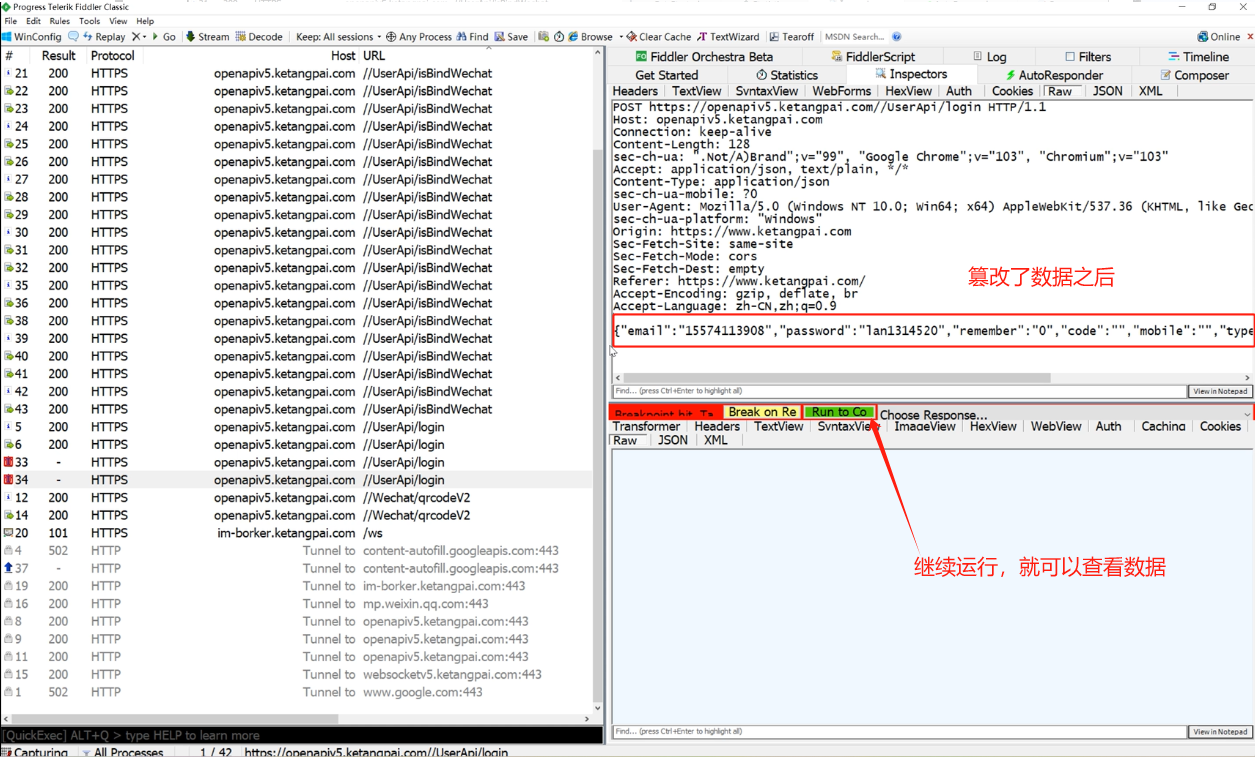Viewport: 1255px width, 757px height.
Task: Open the Log tab
Action: tap(989, 57)
